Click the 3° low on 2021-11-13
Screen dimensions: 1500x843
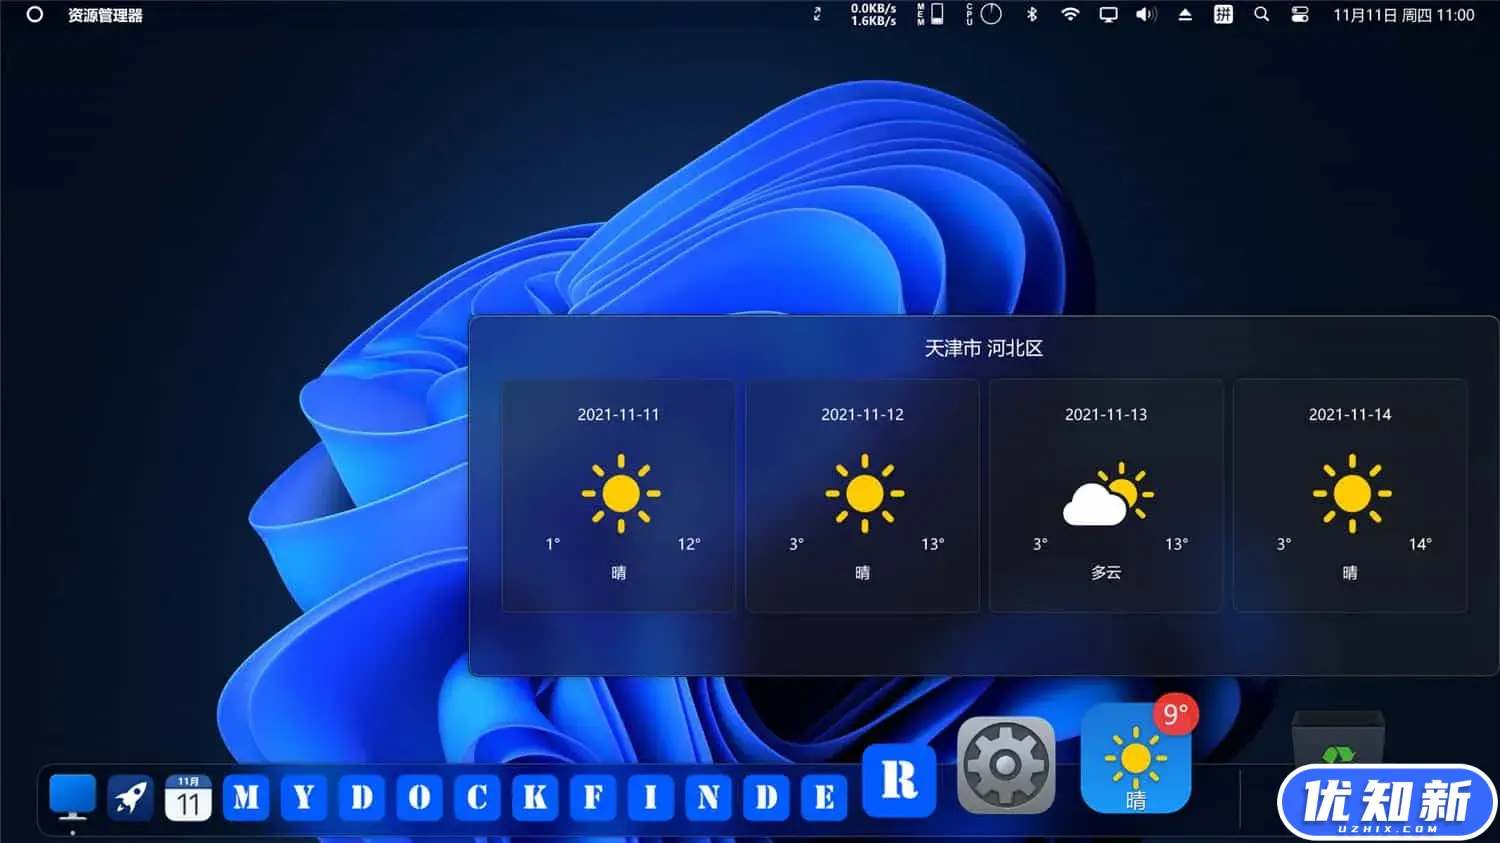(1040, 544)
